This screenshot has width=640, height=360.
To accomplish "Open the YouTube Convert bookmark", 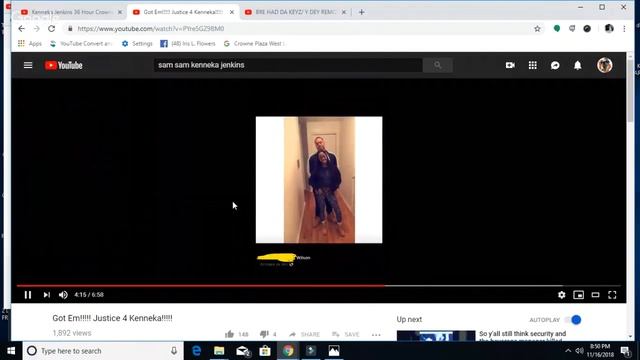I will click(81, 44).
